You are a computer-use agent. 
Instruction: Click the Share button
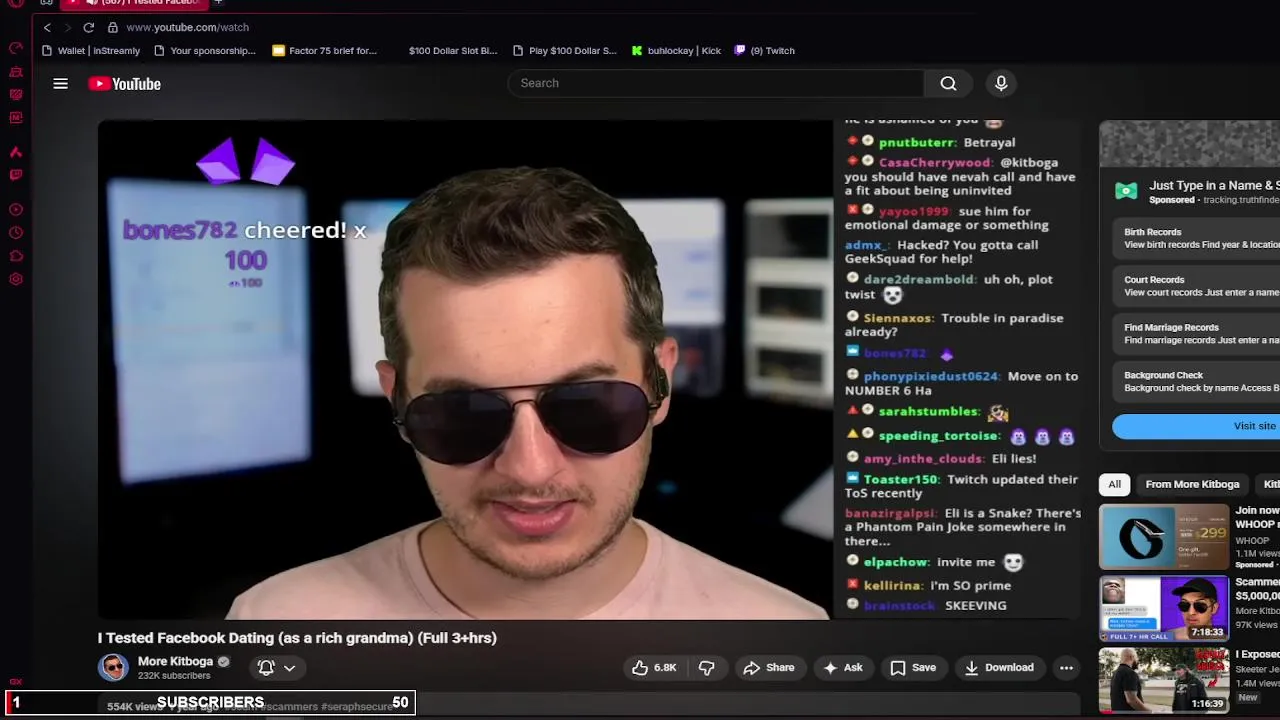tap(768, 668)
